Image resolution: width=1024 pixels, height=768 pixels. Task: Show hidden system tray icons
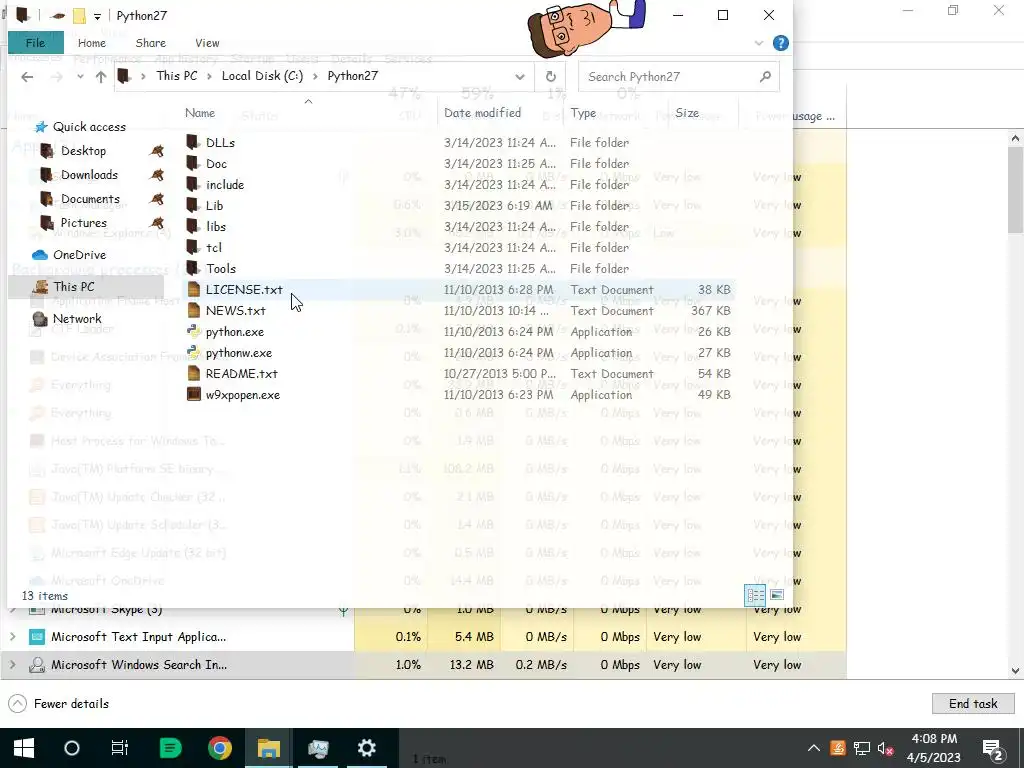point(814,748)
